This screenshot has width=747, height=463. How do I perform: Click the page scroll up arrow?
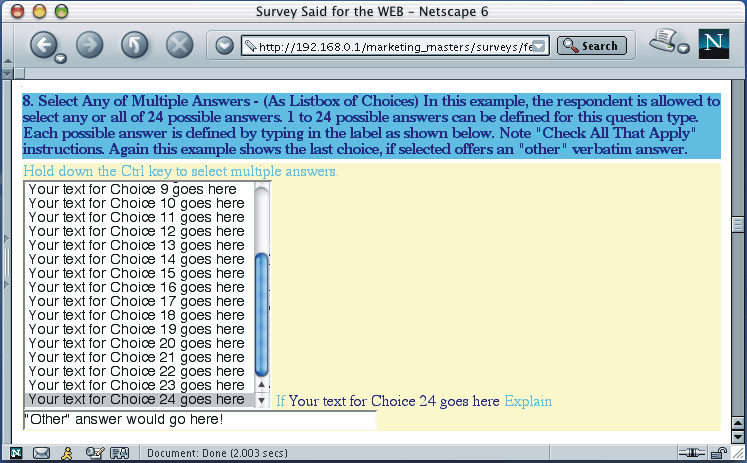pyautogui.click(x=738, y=423)
